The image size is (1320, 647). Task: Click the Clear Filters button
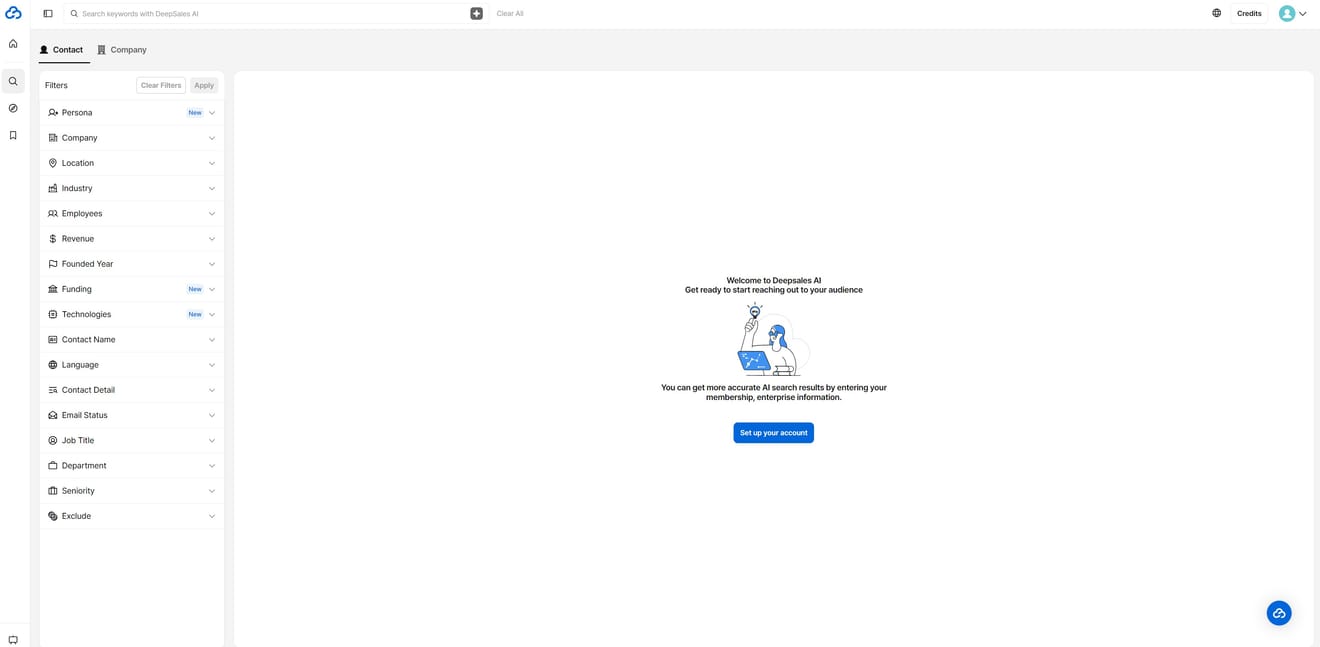161,86
